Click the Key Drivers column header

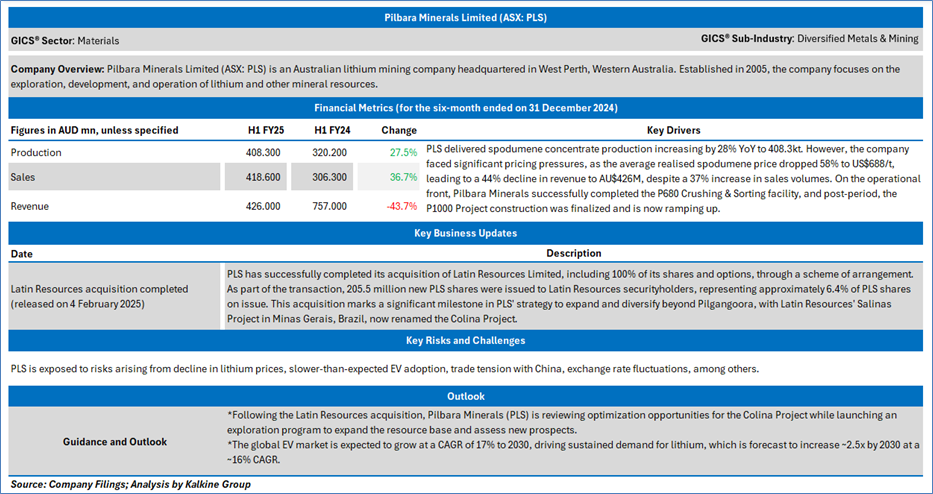point(674,130)
